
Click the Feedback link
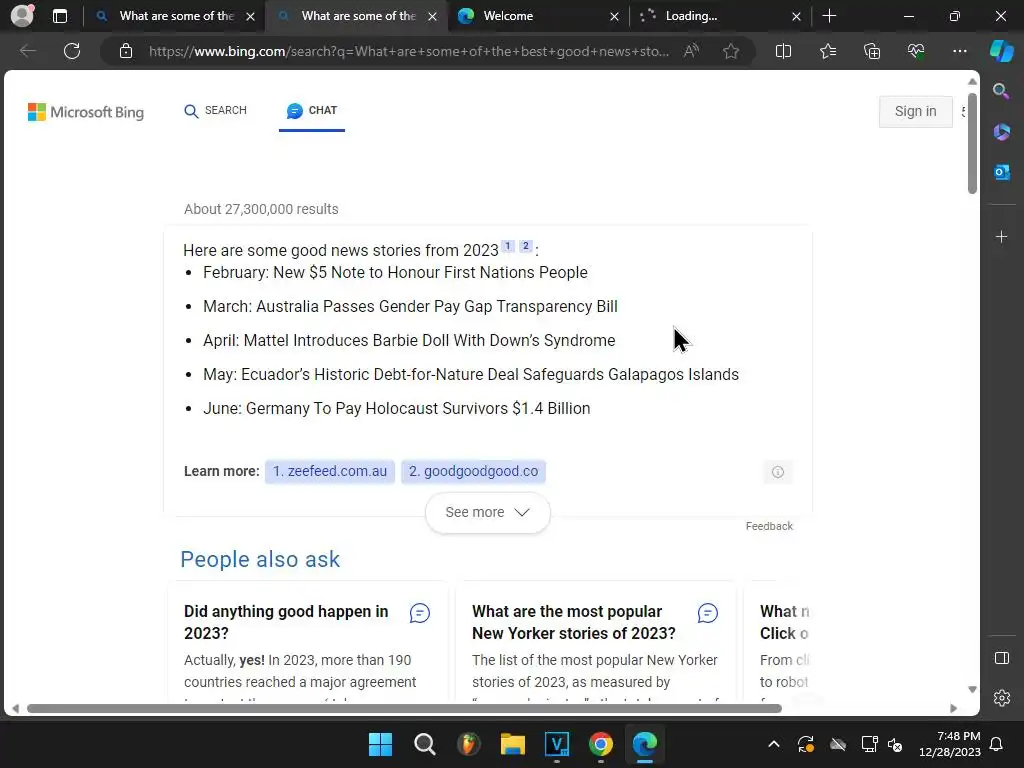769,526
